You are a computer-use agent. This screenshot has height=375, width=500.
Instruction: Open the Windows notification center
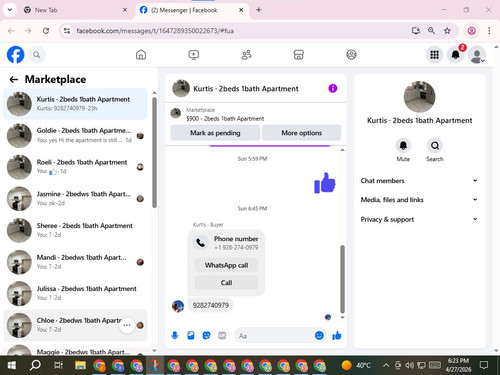click(484, 365)
